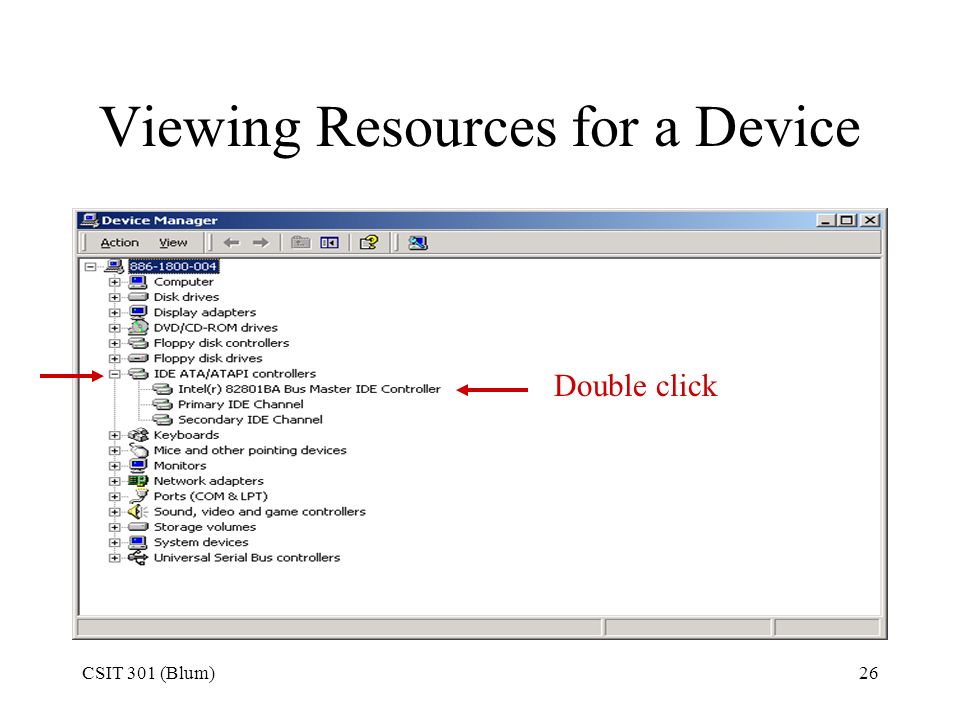Click the Floppy disk controllers icon
This screenshot has width=960, height=720.
click(x=138, y=343)
